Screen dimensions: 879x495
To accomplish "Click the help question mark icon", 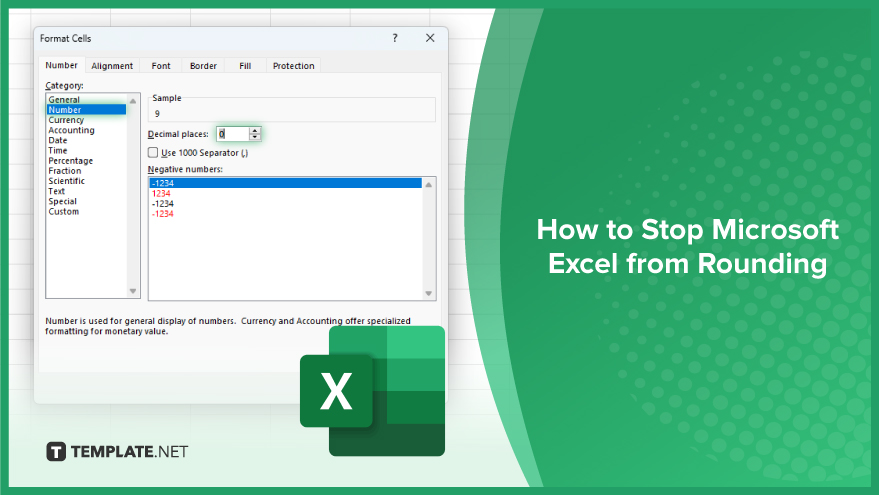I will click(395, 38).
